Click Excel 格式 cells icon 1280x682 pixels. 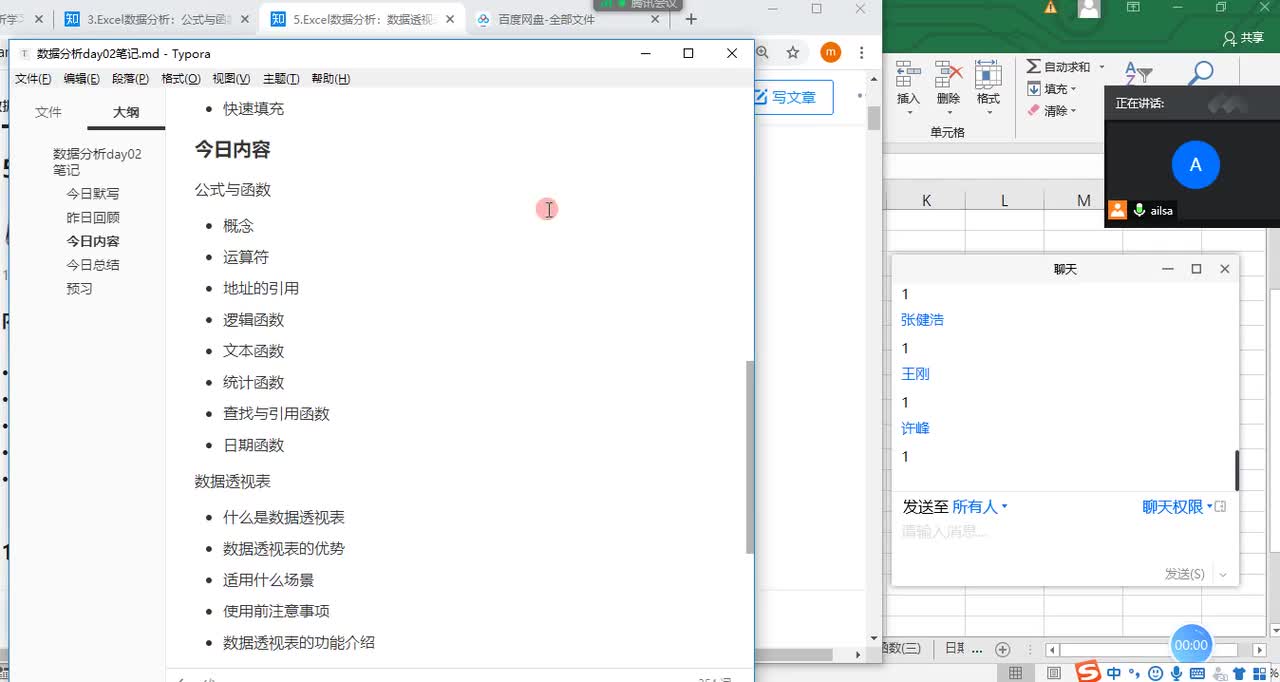click(988, 73)
